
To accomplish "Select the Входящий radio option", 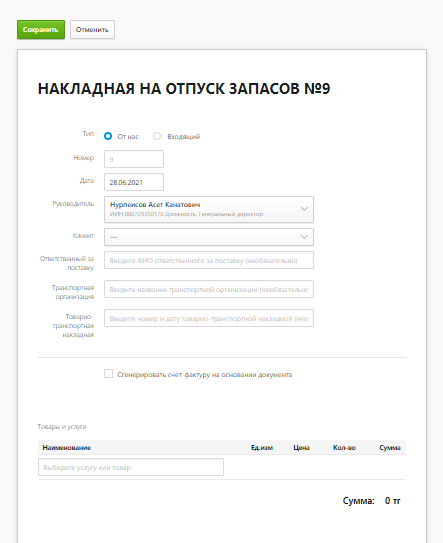I will click(157, 136).
